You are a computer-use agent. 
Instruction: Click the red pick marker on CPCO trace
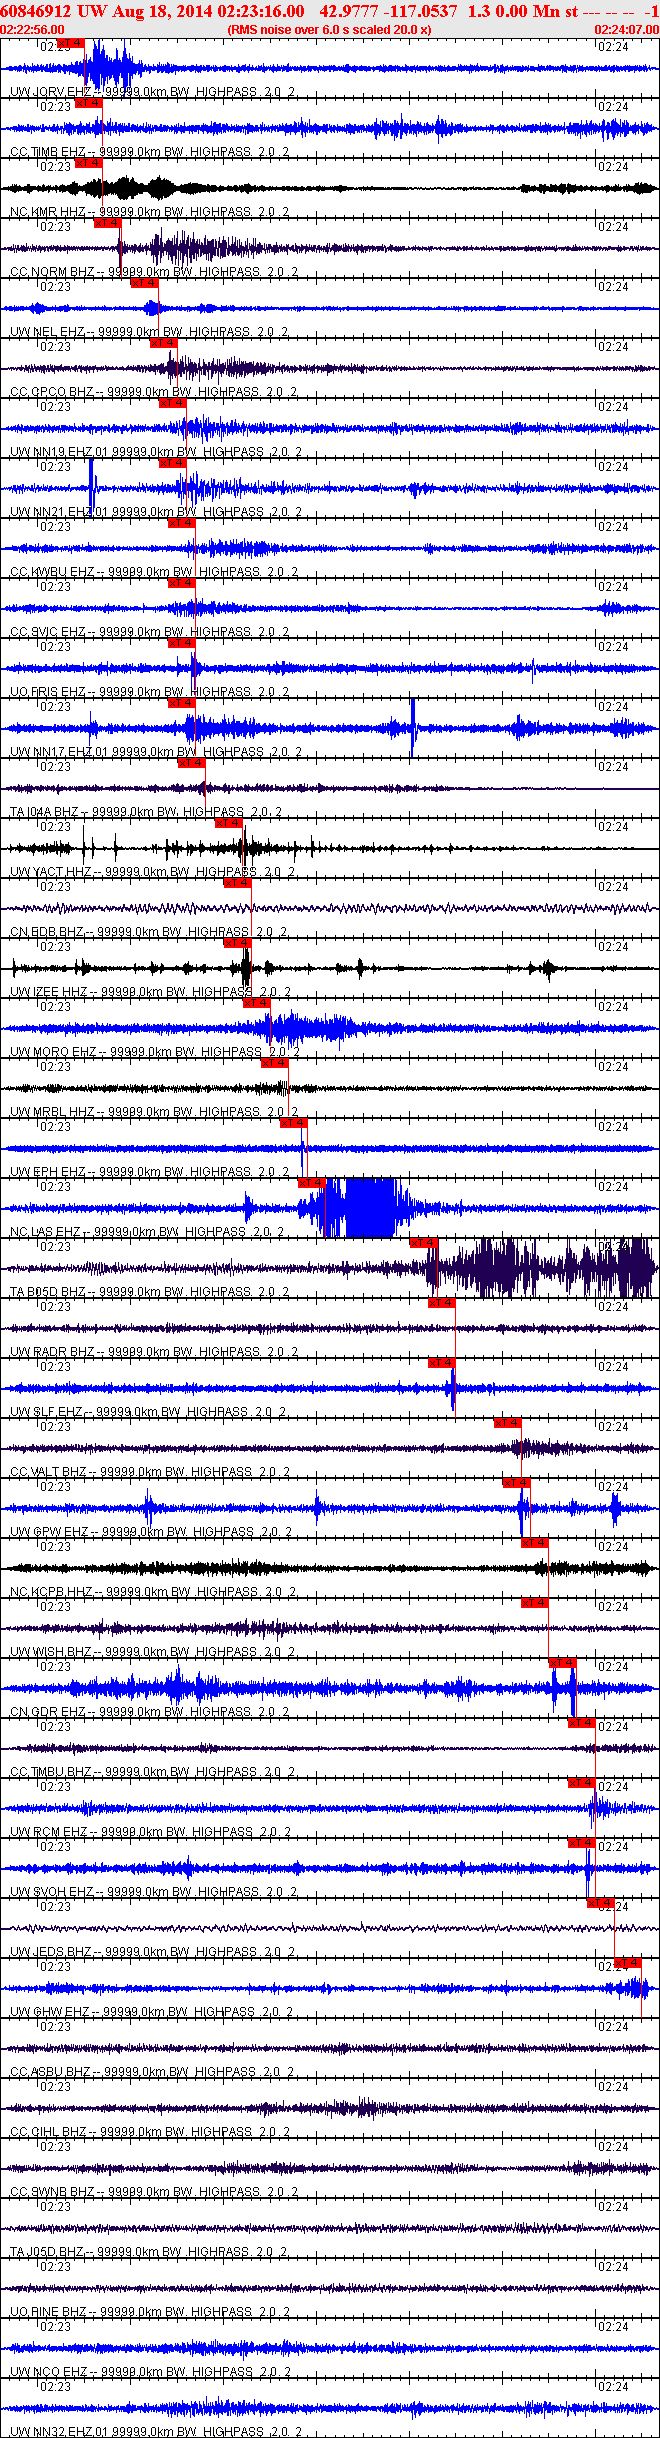[x=163, y=343]
